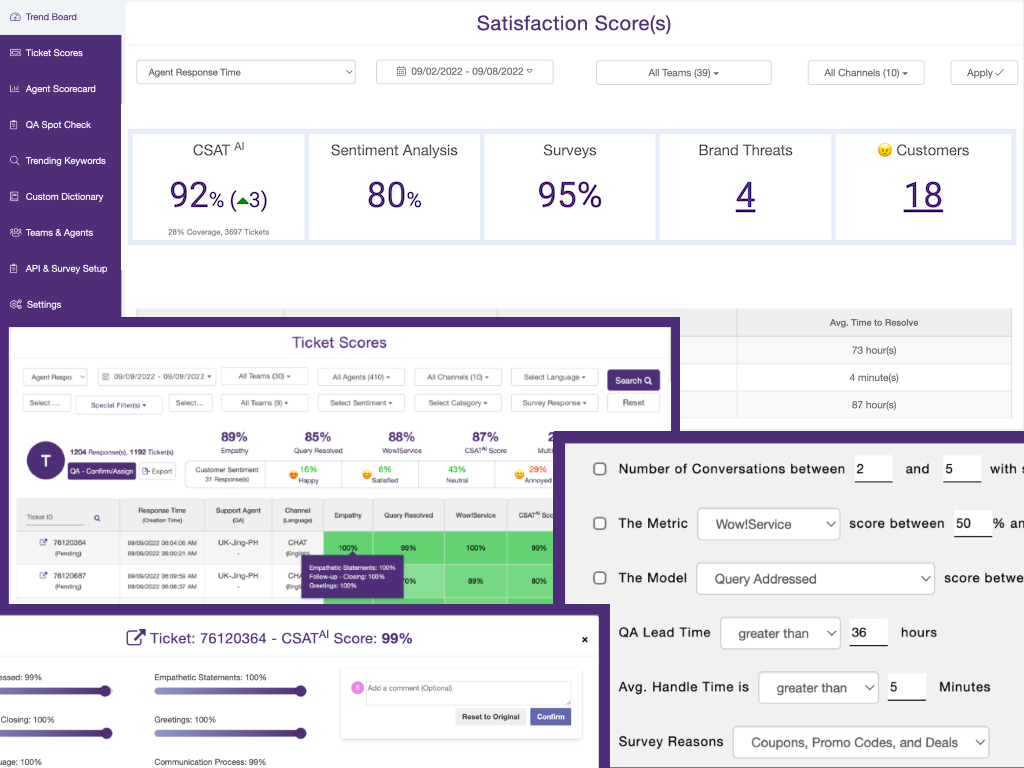Open the Survey Reasons dropdown
This screenshot has width=1024, height=768.
[860, 742]
